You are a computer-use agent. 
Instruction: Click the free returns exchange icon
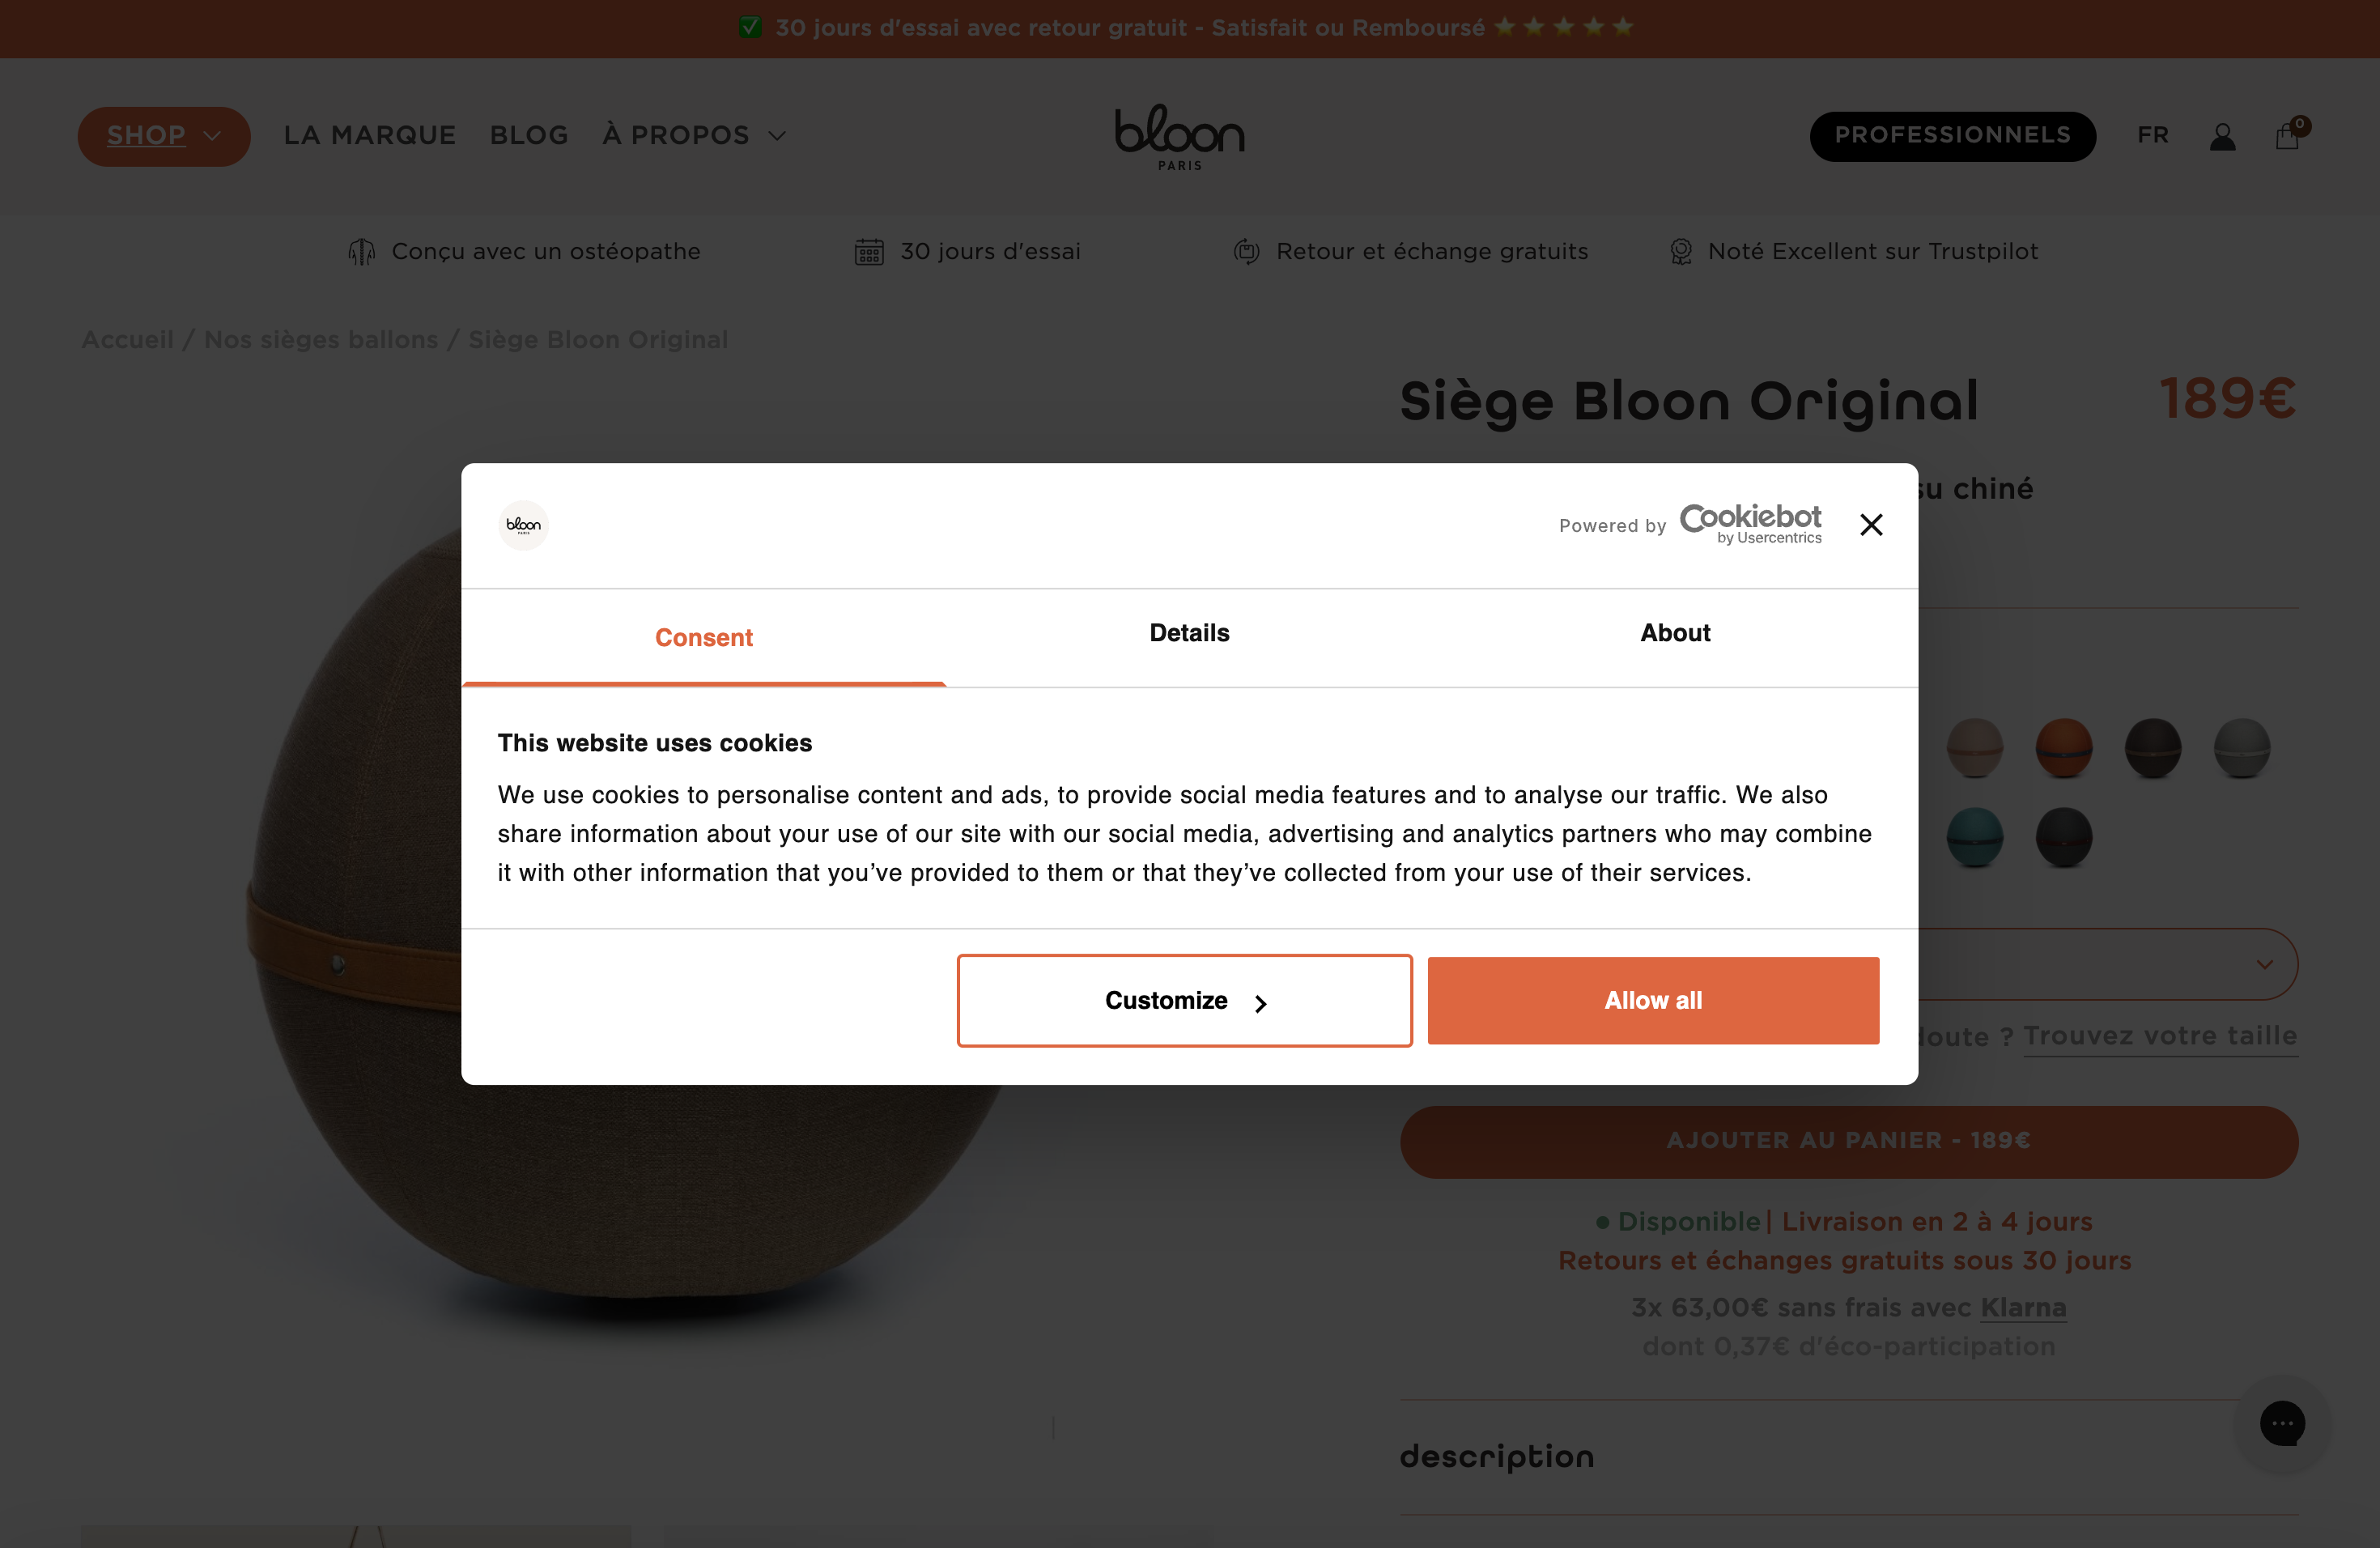[1245, 251]
